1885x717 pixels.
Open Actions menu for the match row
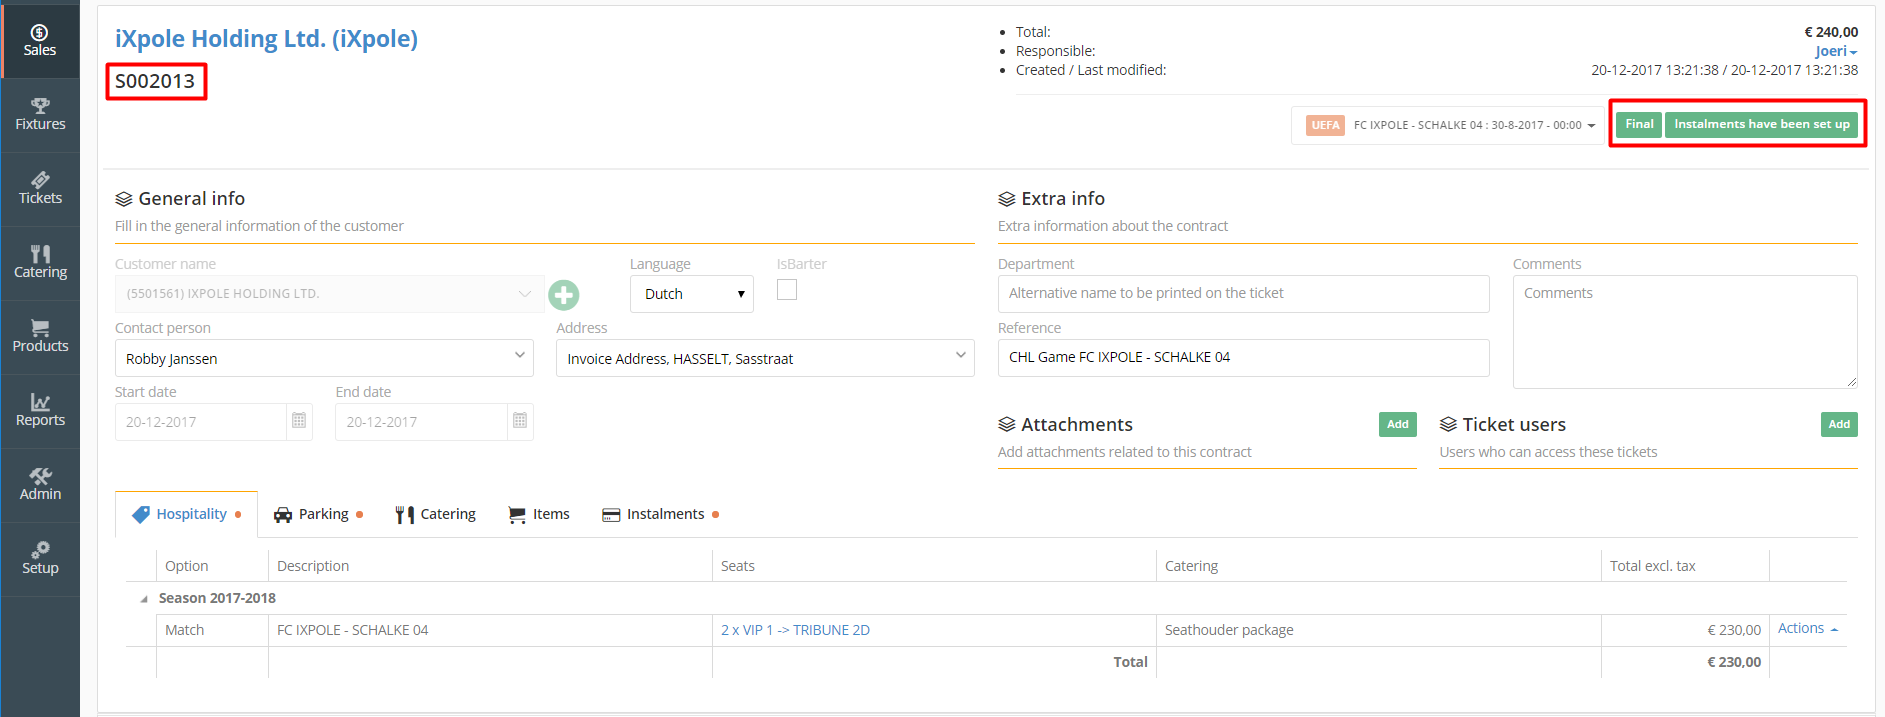pos(1808,629)
